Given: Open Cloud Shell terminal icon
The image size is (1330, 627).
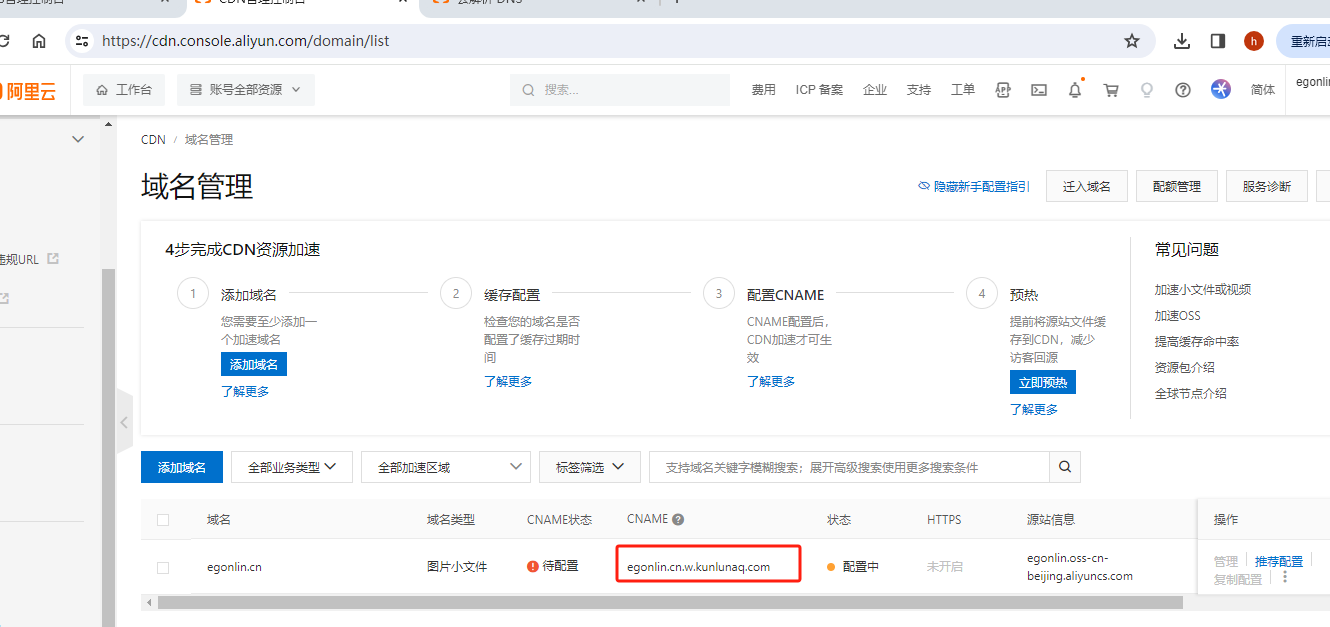Looking at the screenshot, I should [x=1039, y=90].
